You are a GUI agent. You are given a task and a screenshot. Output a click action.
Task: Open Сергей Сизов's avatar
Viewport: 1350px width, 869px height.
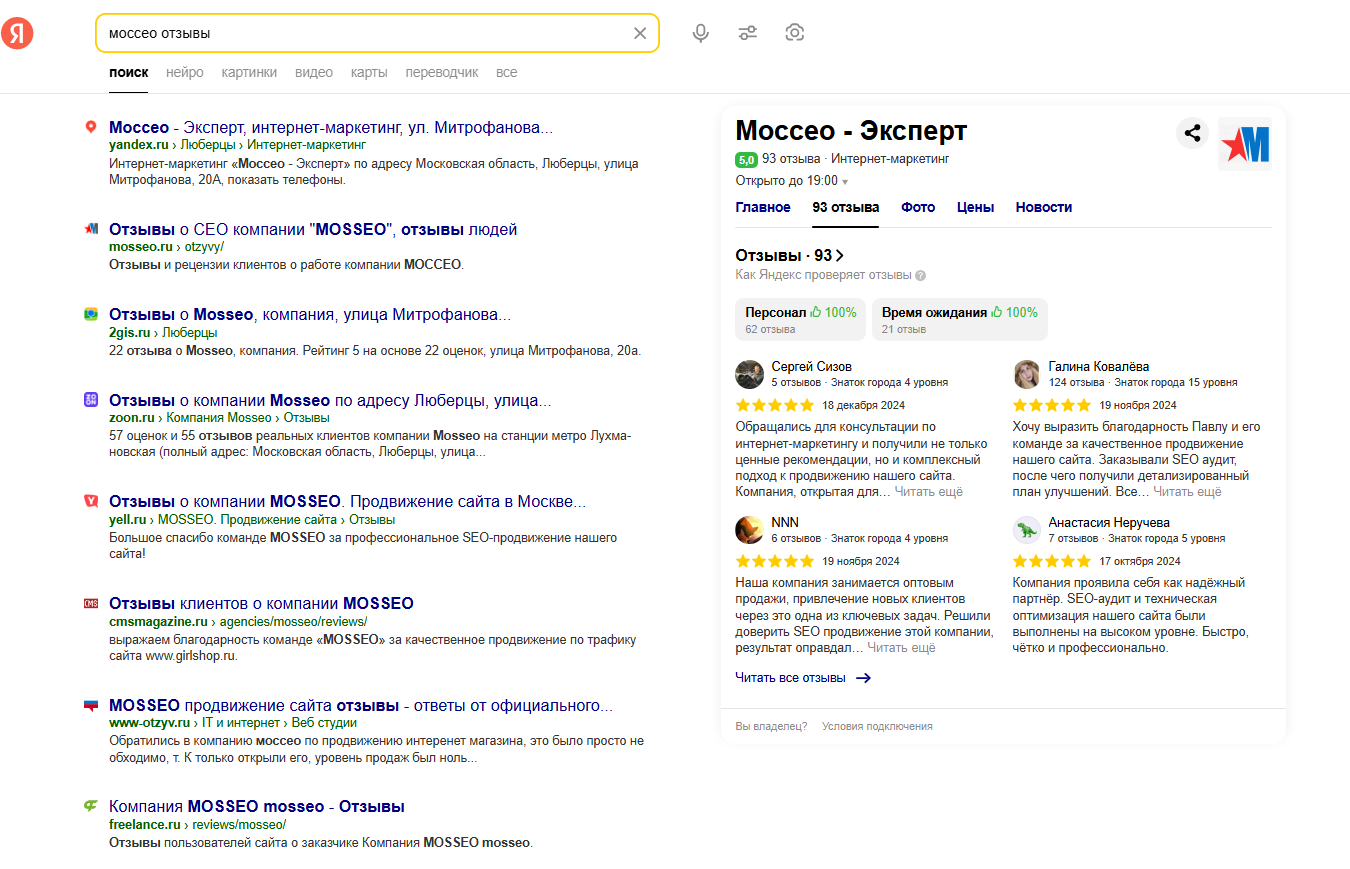[x=749, y=374]
